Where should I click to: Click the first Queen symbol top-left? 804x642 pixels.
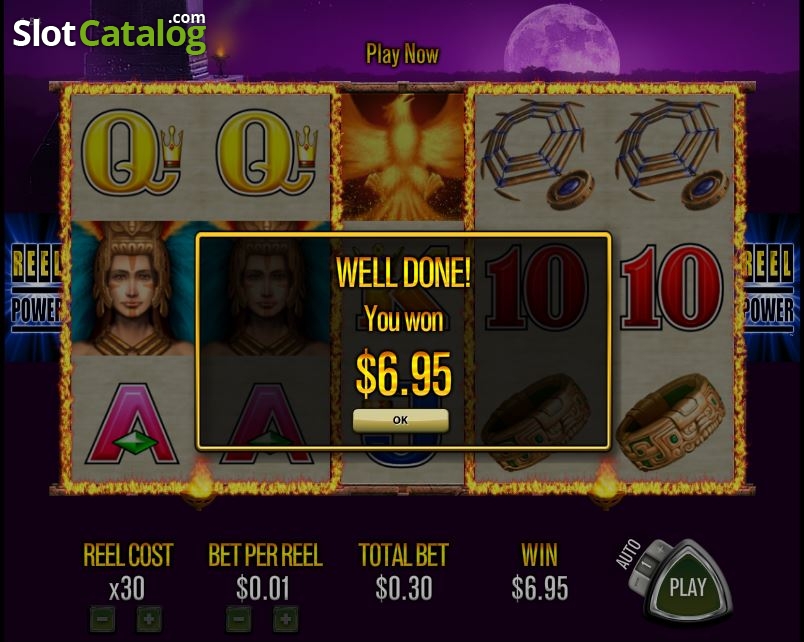click(x=132, y=152)
